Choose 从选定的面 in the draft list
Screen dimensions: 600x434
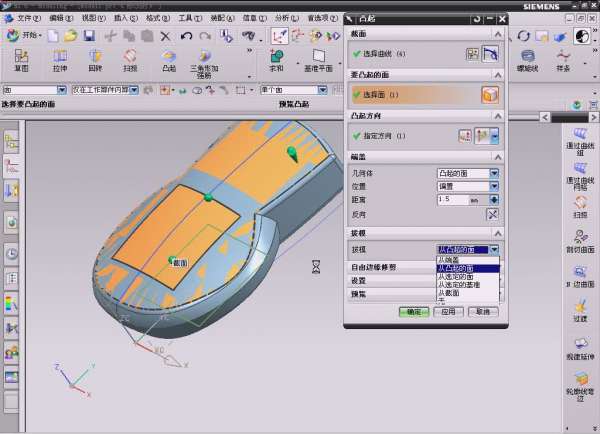click(461, 277)
